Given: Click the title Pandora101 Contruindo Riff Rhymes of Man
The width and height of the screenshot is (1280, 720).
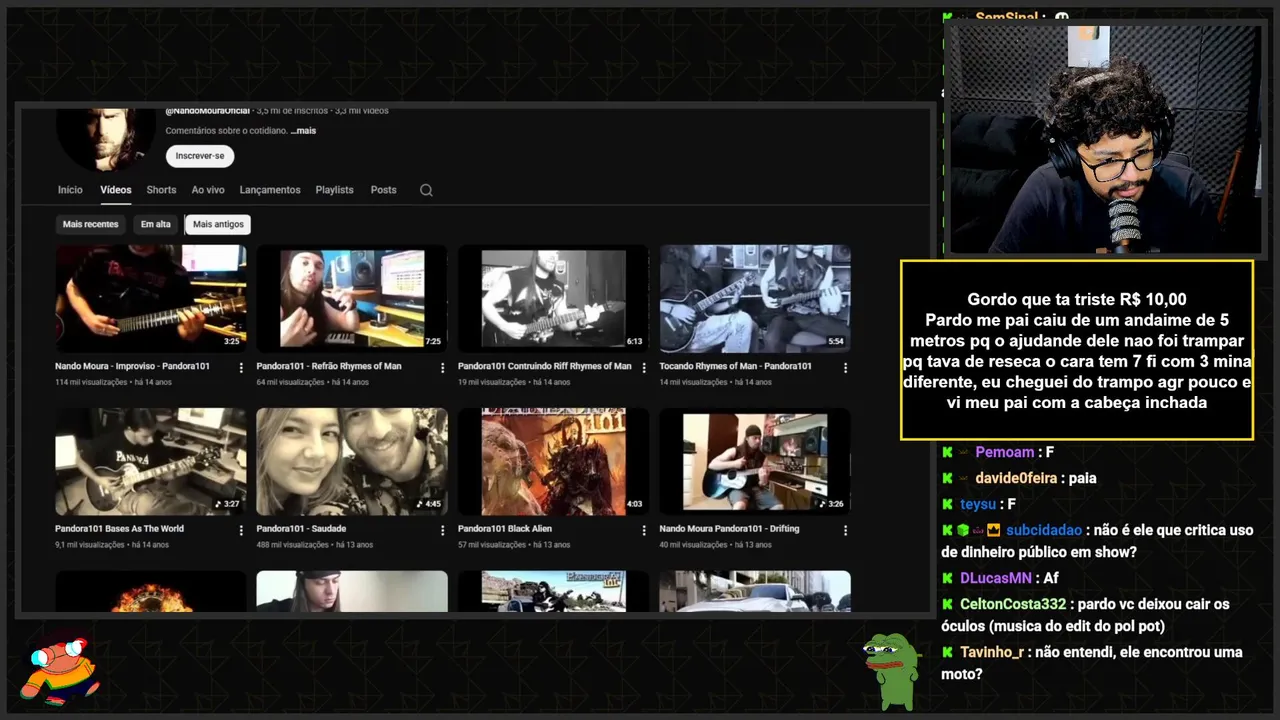Looking at the screenshot, I should [545, 366].
